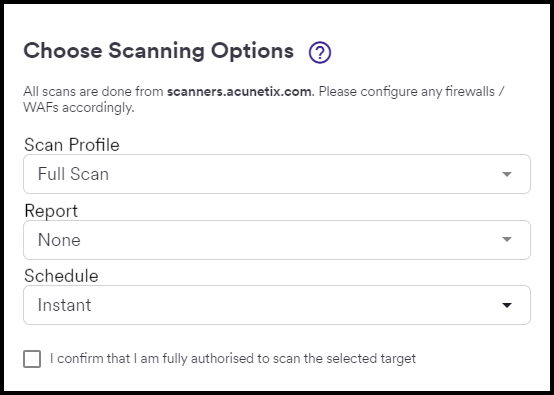Viewport: 554px width, 395px height.
Task: Expand the Schedule dropdown arrow
Action: 507,305
